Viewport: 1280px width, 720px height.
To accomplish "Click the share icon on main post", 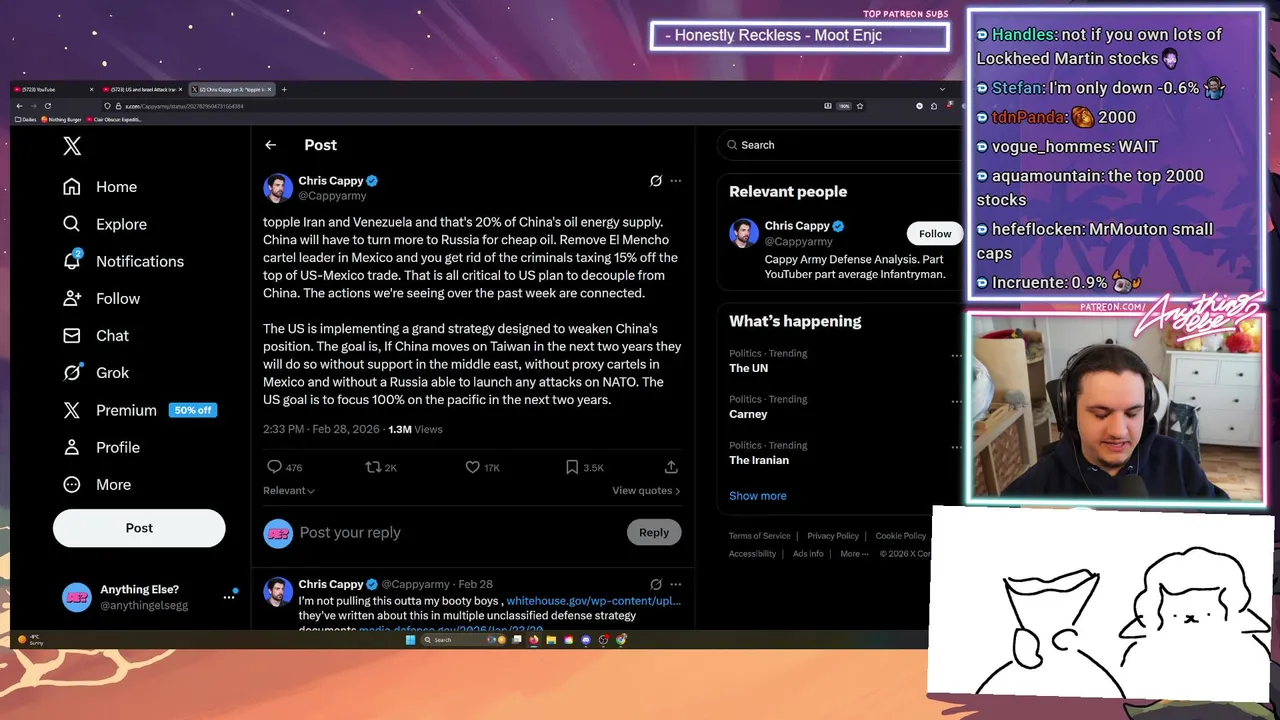I will click(x=671, y=467).
